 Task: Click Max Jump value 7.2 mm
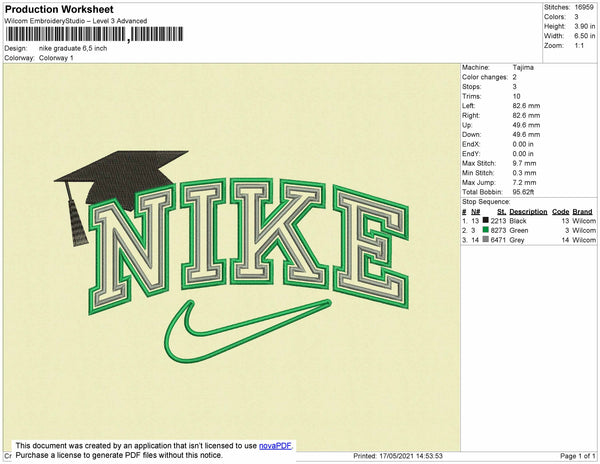524,182
